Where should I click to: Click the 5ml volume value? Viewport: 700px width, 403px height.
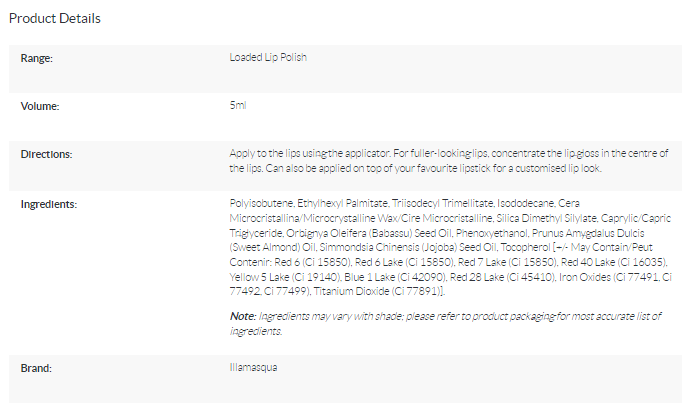tap(237, 105)
